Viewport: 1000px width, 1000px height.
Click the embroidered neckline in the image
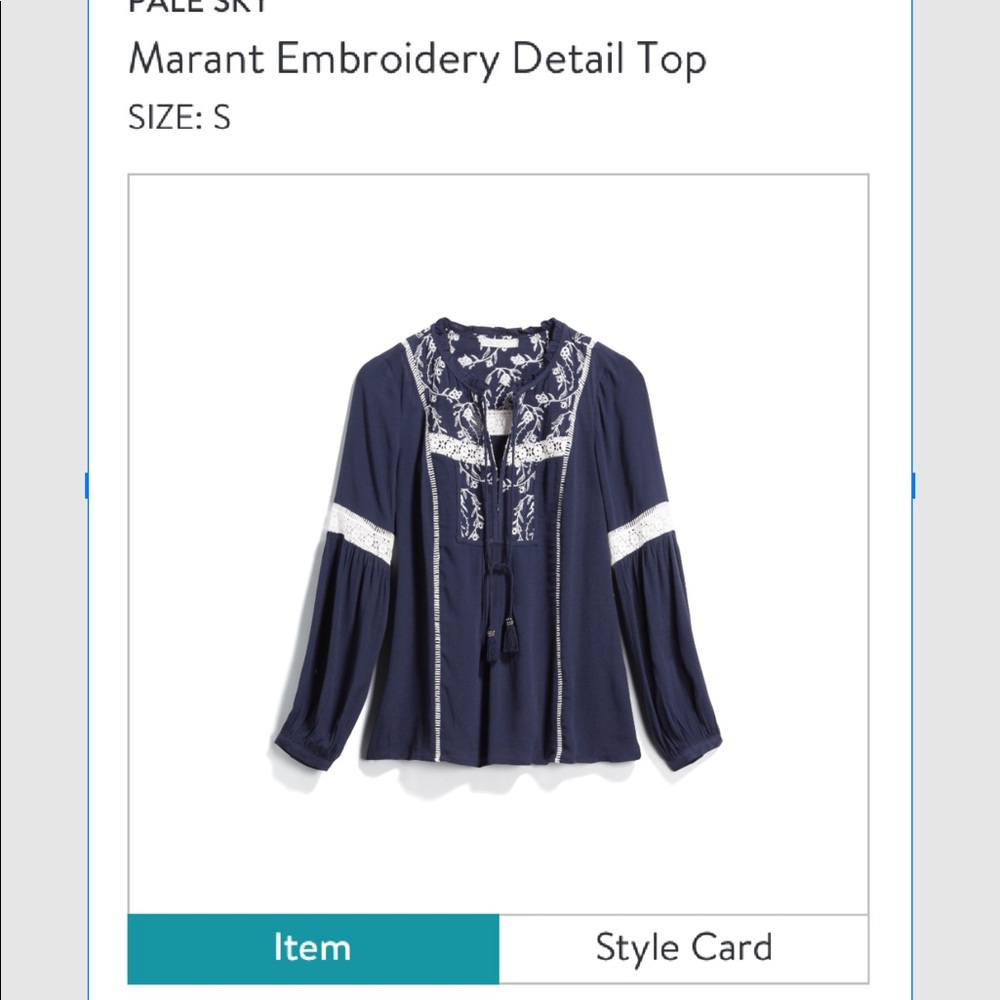click(500, 360)
